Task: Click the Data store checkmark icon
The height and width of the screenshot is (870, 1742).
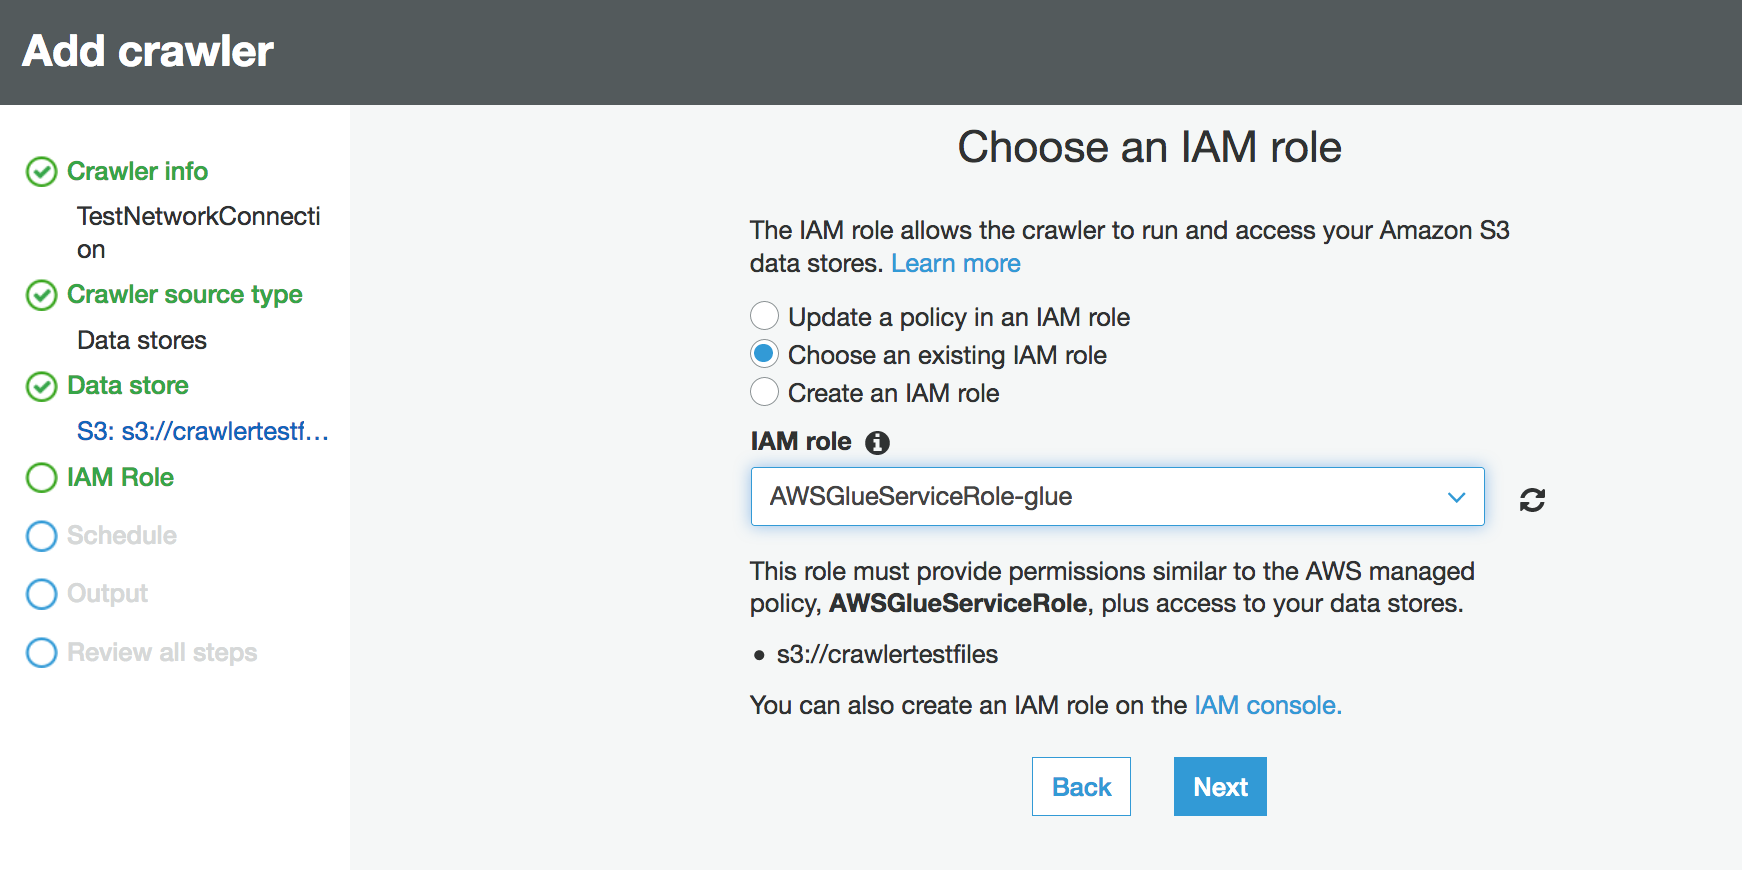Action: click(41, 386)
